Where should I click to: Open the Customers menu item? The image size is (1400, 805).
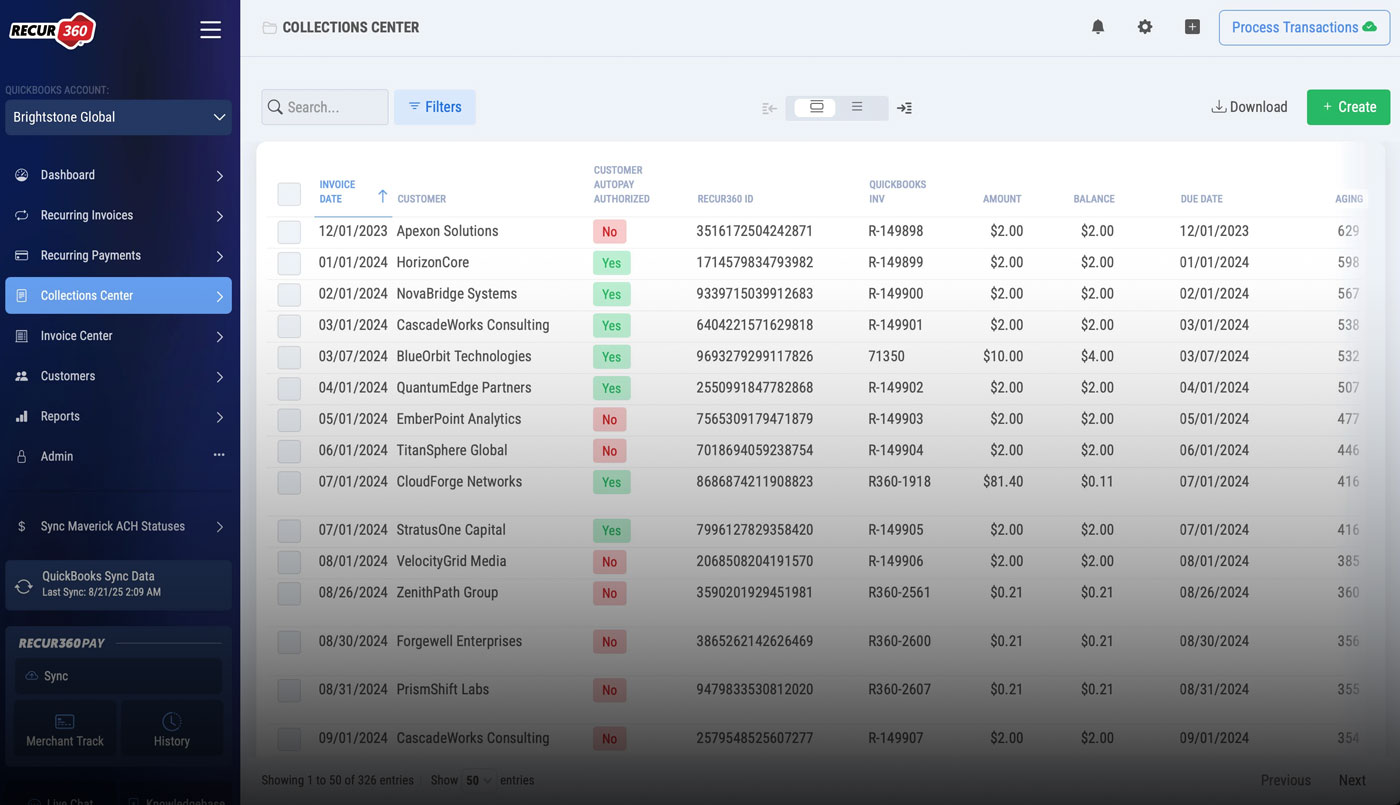tap(118, 376)
